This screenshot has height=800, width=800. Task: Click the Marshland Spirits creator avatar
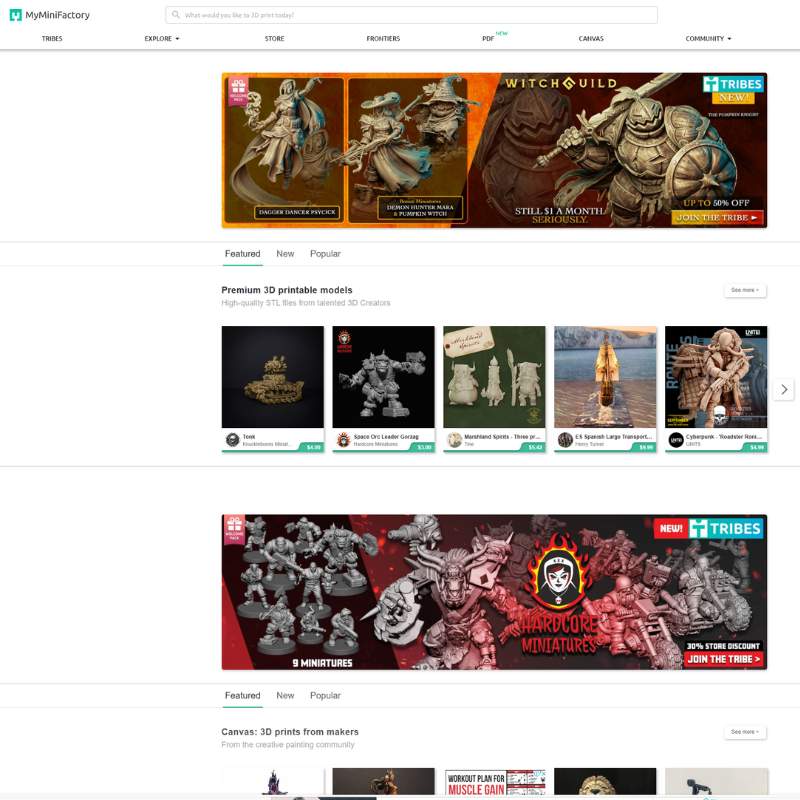(454, 440)
